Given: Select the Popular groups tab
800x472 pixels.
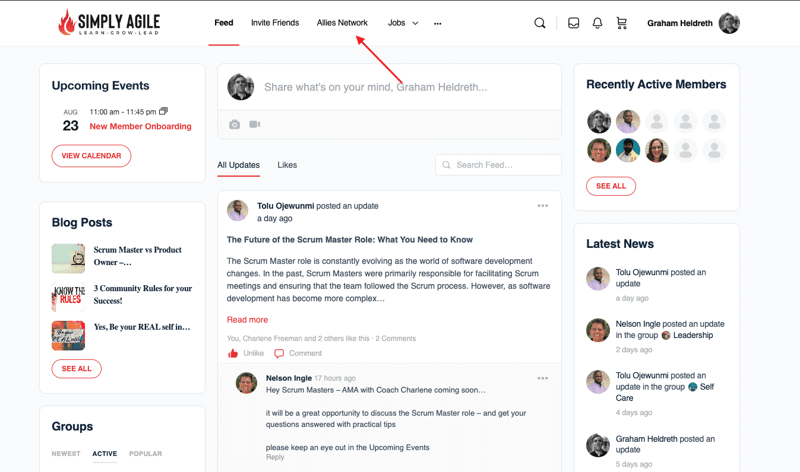Looking at the screenshot, I should click(145, 454).
